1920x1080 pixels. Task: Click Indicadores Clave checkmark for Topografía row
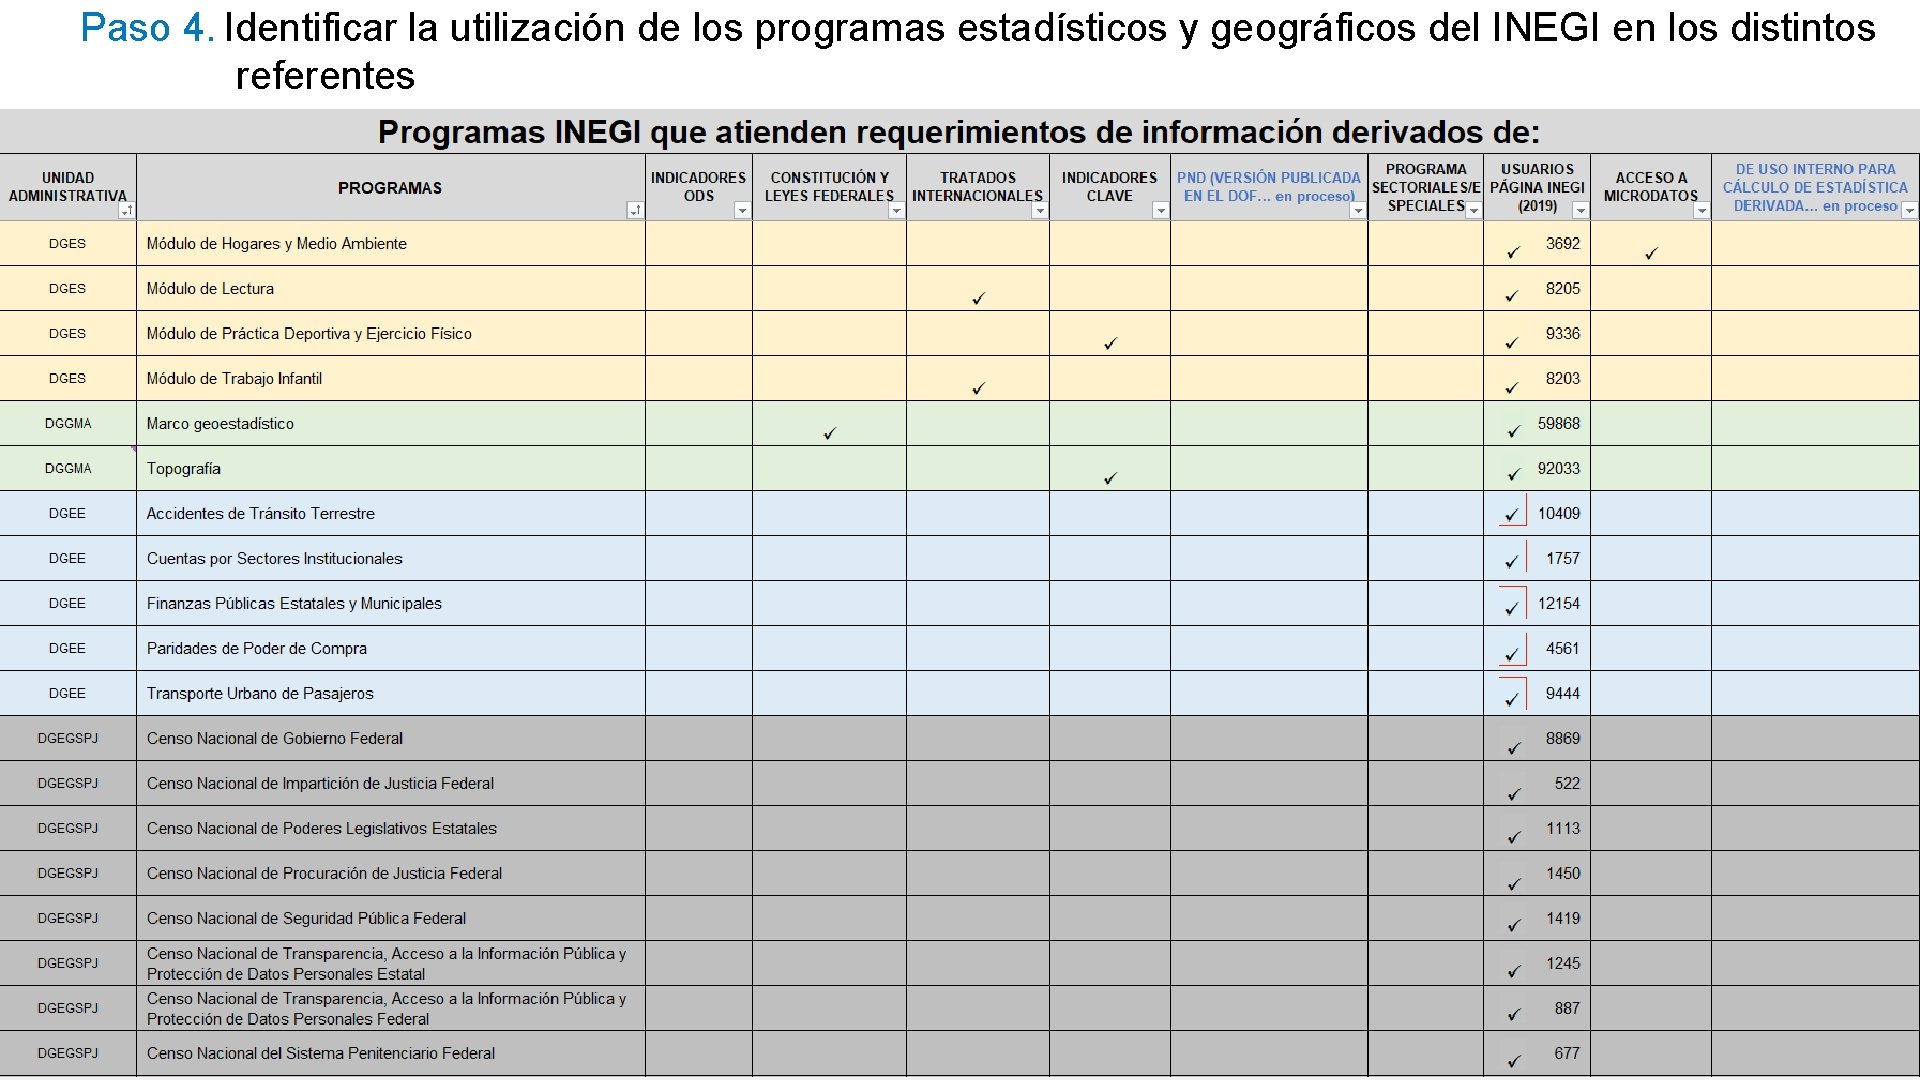coord(1110,478)
